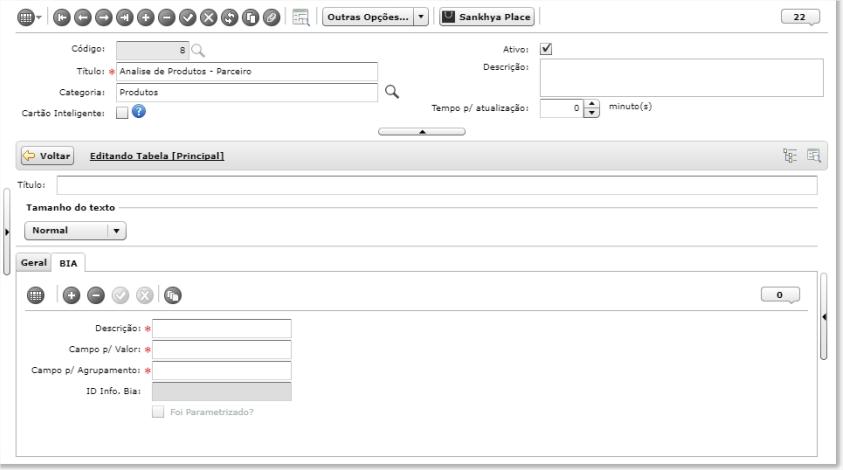
Task: Select the BIA tab
Action: (x=68, y=263)
